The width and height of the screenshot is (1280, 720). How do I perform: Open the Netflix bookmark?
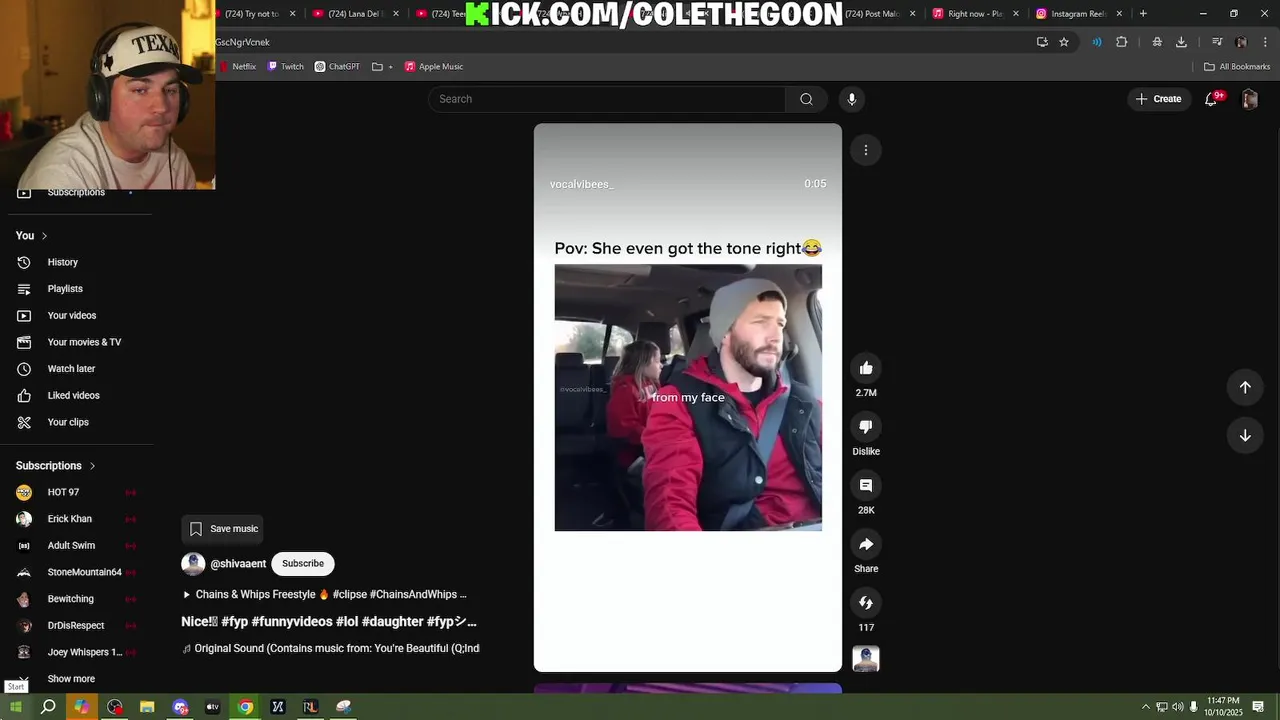click(238, 67)
